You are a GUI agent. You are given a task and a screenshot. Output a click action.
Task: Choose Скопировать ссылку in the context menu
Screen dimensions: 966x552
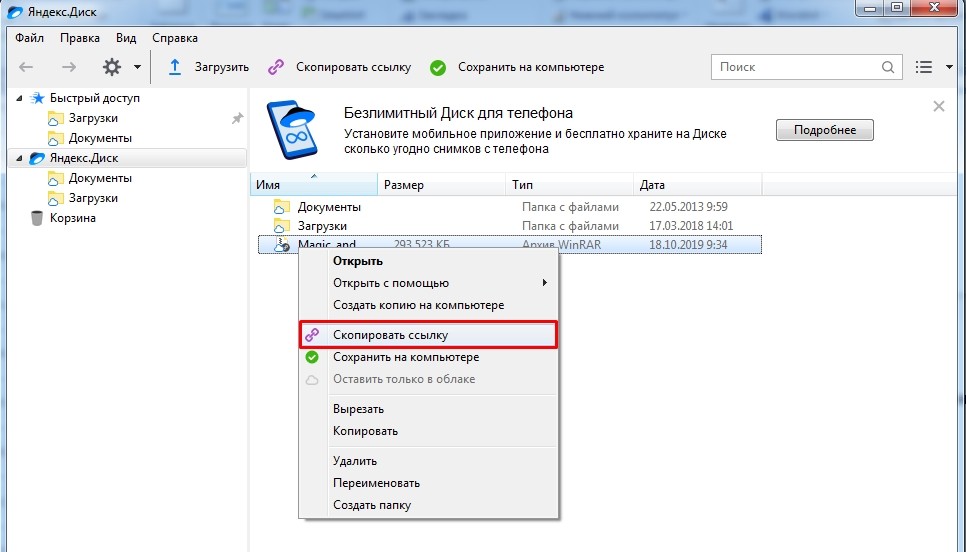point(428,335)
